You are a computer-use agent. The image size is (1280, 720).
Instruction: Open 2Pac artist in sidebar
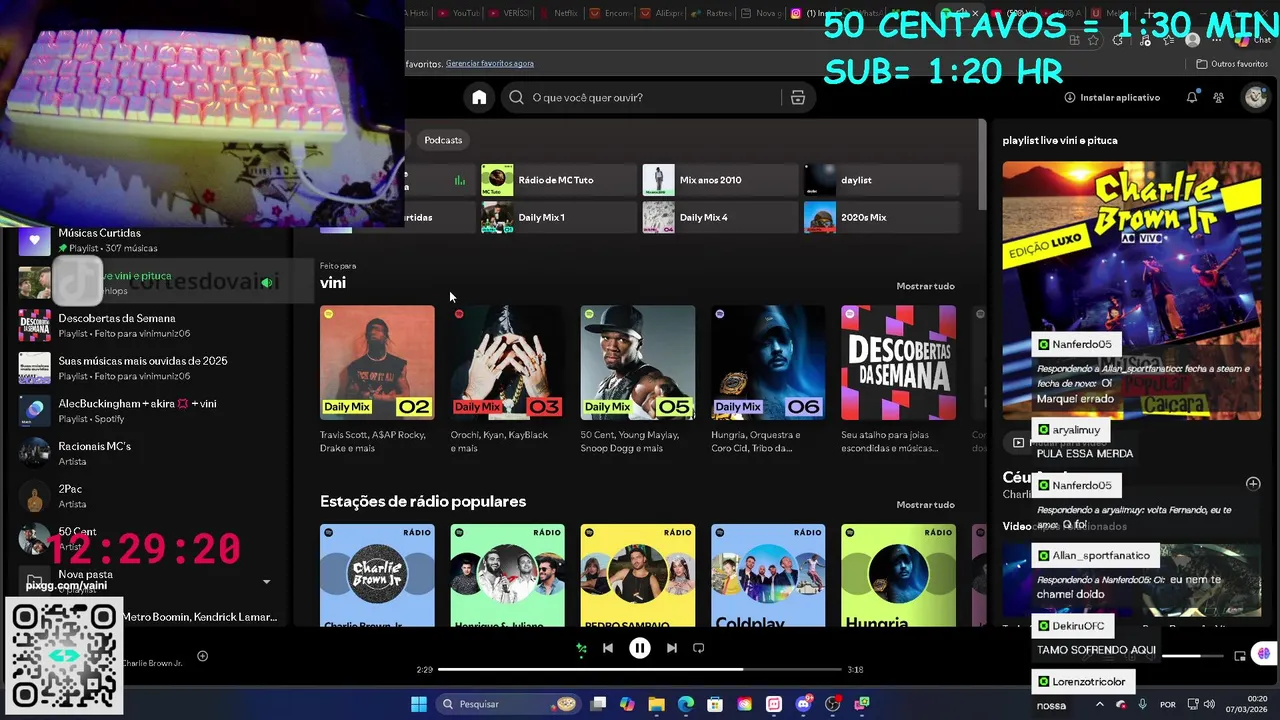tap(150, 496)
